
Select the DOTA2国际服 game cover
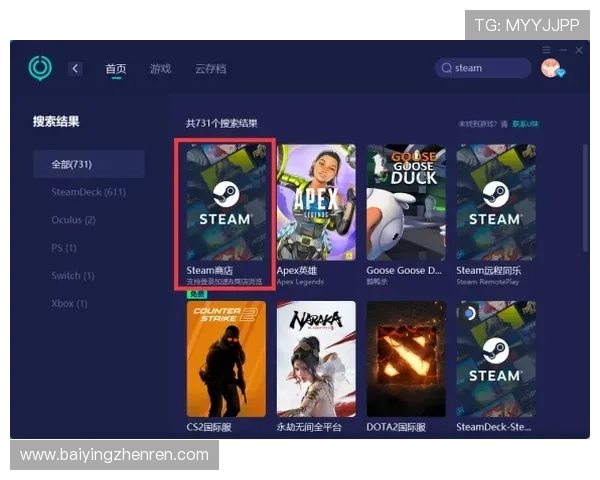pos(405,359)
